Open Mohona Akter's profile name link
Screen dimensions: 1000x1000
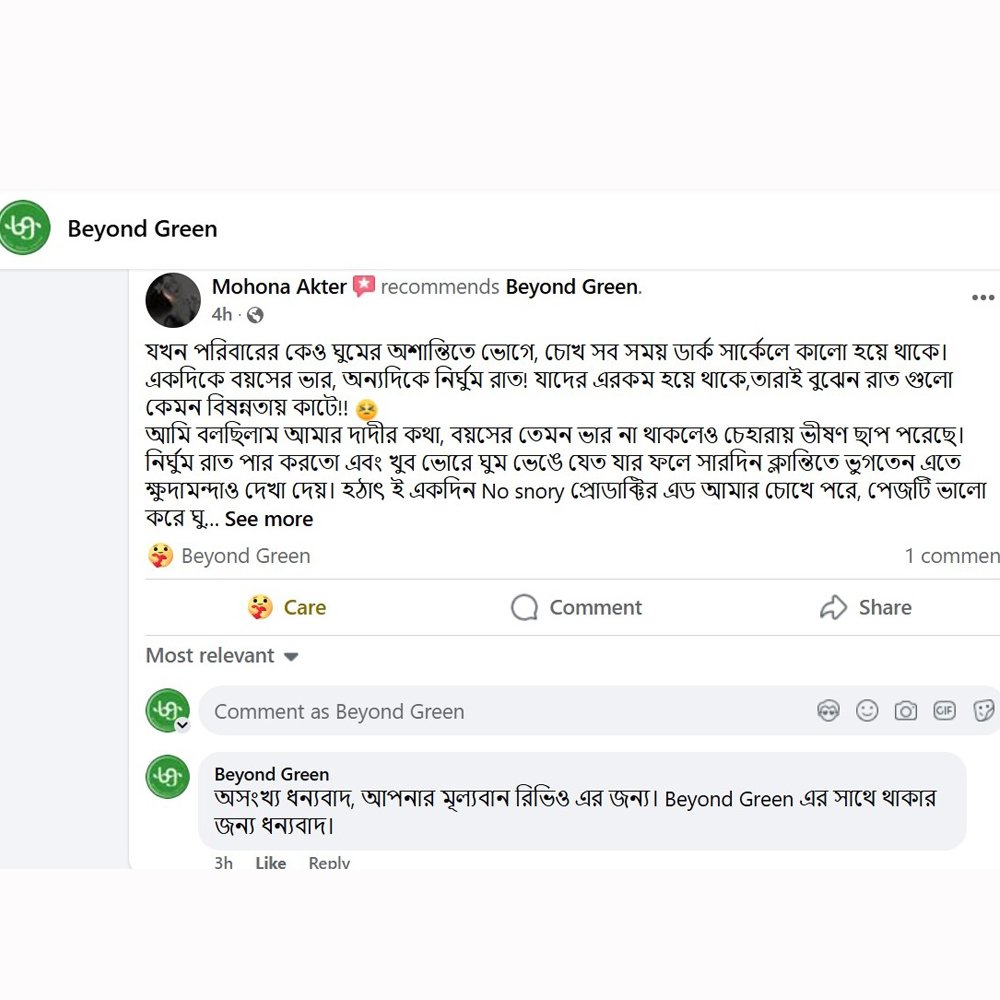pos(279,287)
